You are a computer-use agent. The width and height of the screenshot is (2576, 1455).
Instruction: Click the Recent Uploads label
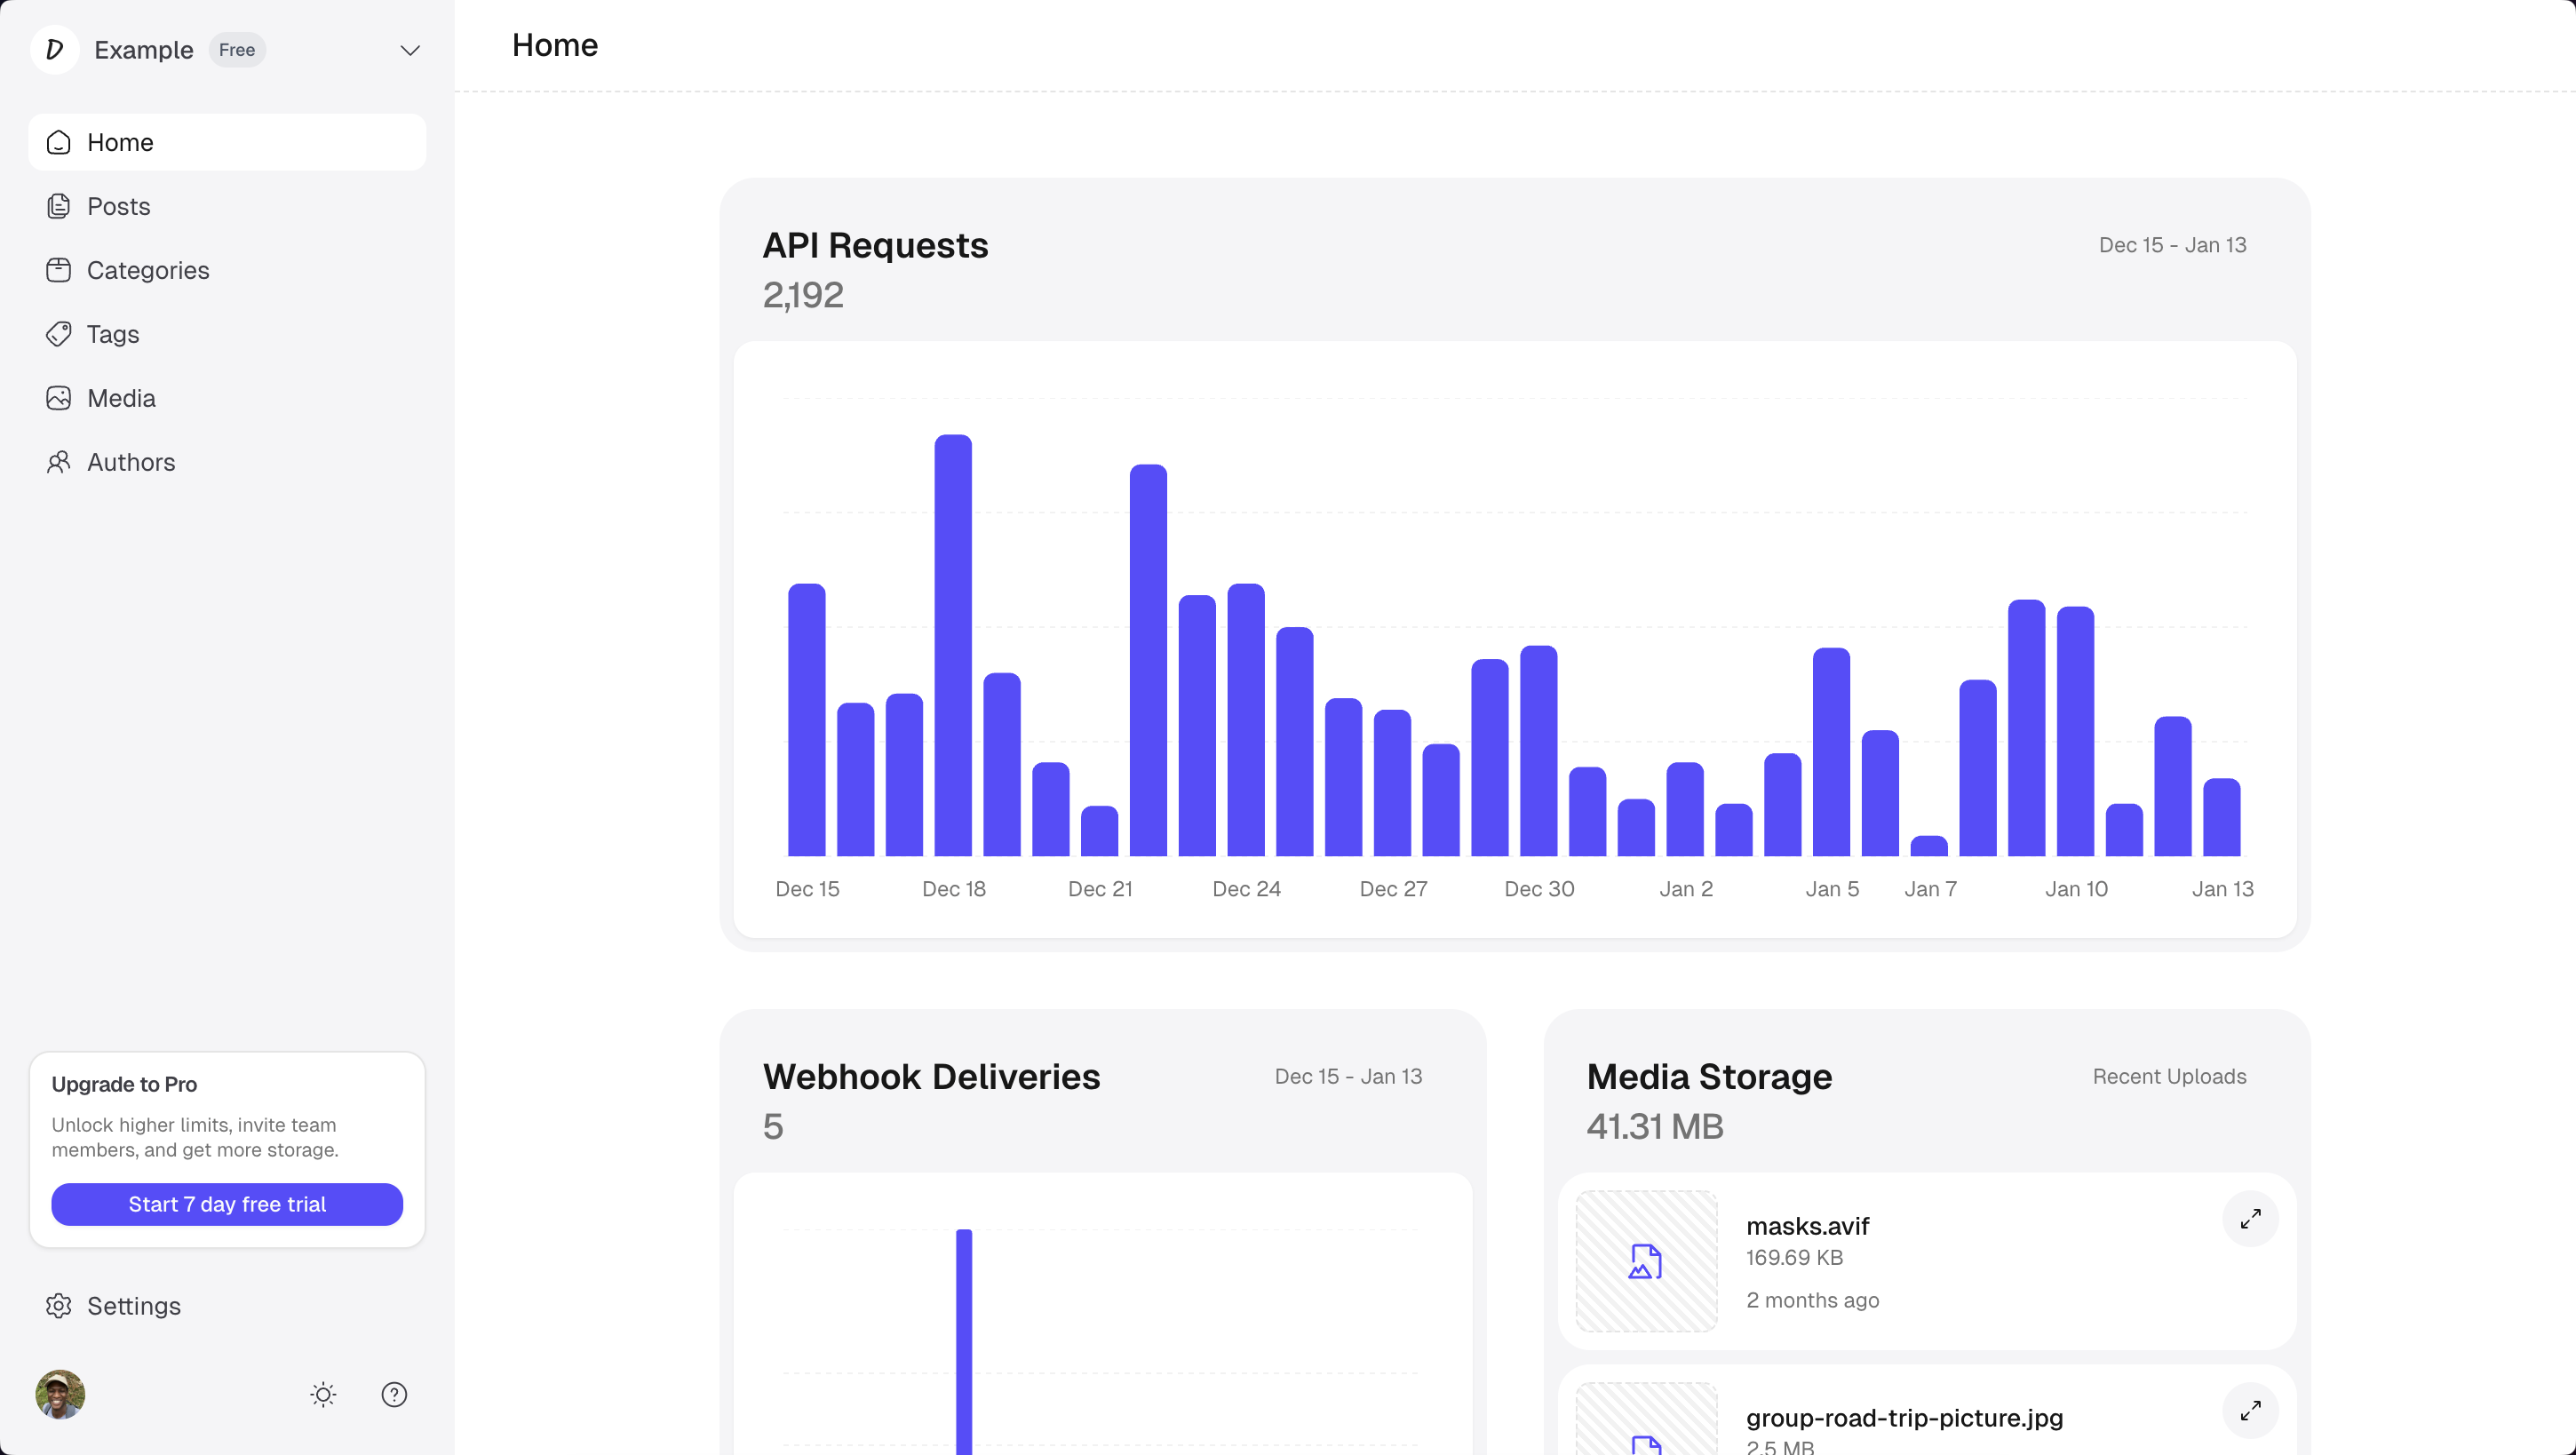click(x=2169, y=1076)
